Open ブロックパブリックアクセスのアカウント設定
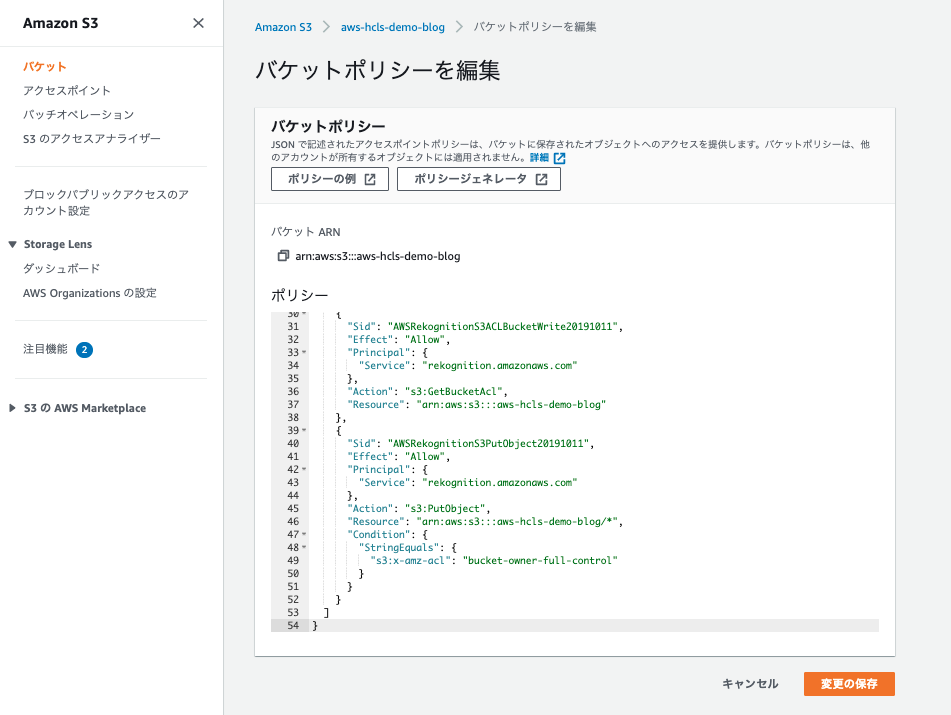This screenshot has height=715, width=951. (106, 203)
